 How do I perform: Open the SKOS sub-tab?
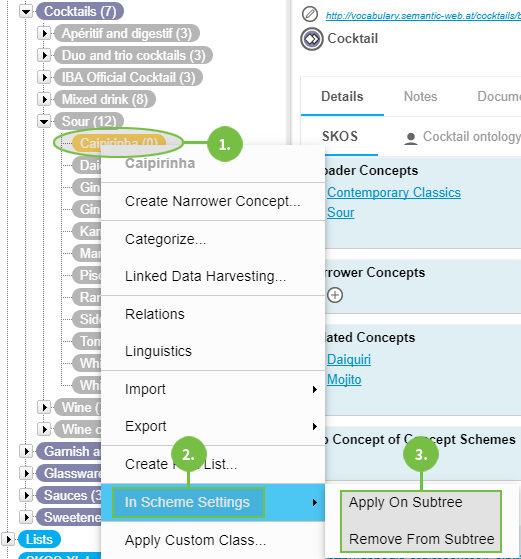(x=339, y=137)
